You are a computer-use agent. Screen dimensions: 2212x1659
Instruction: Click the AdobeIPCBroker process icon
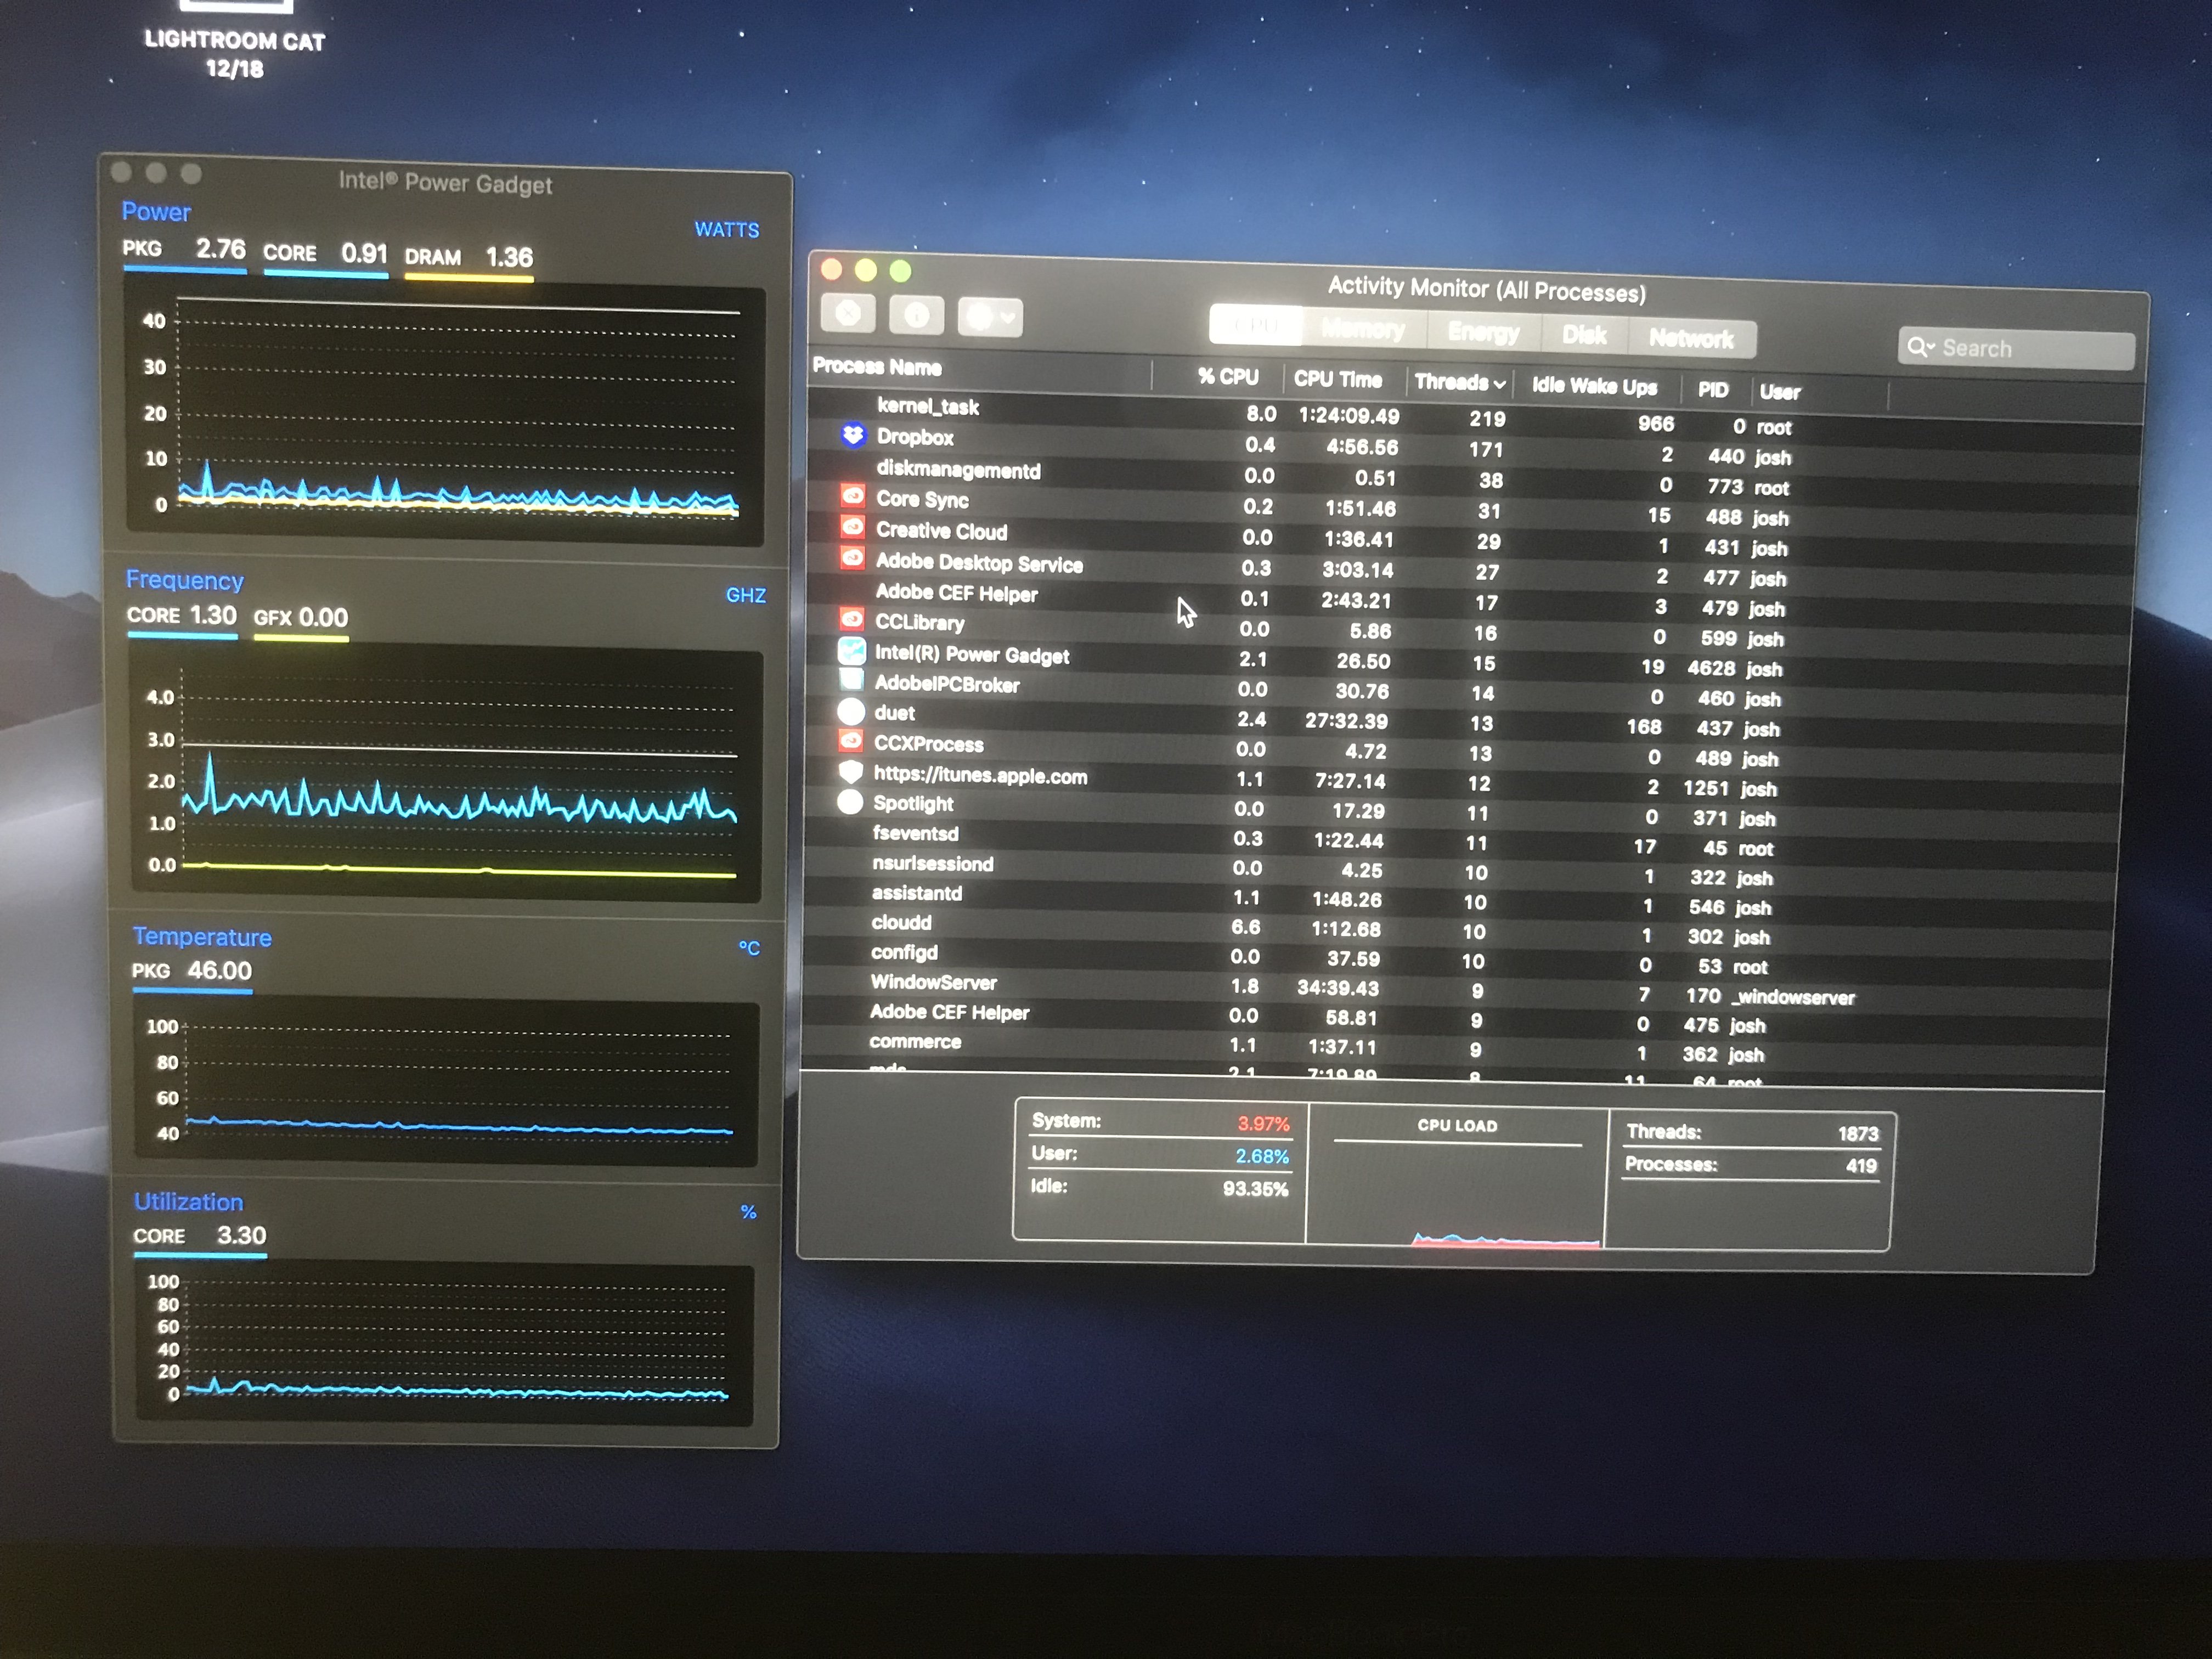pos(851,681)
